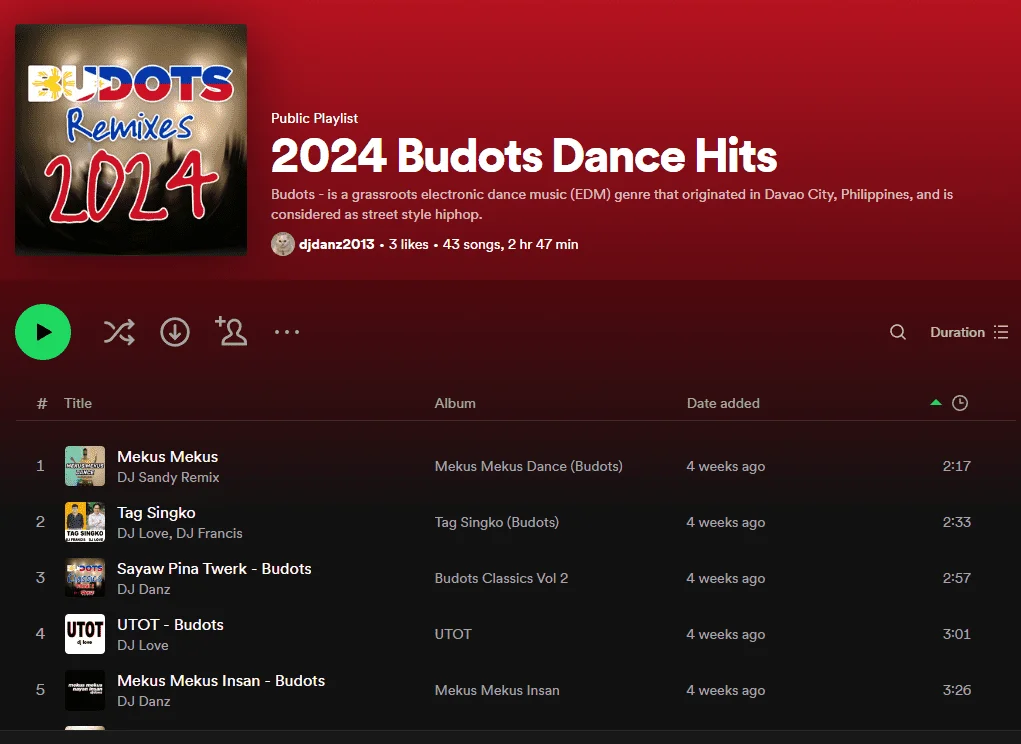
Task: Select the UTOT - Budots track title
Action: tap(171, 624)
